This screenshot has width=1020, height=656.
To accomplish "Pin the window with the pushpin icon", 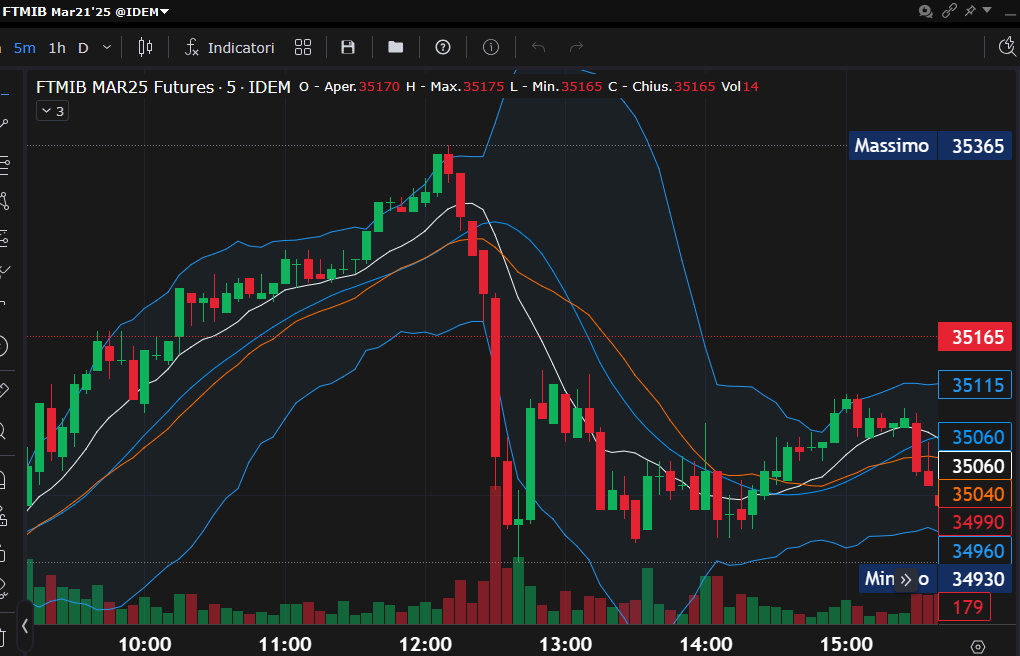I will 970,10.
